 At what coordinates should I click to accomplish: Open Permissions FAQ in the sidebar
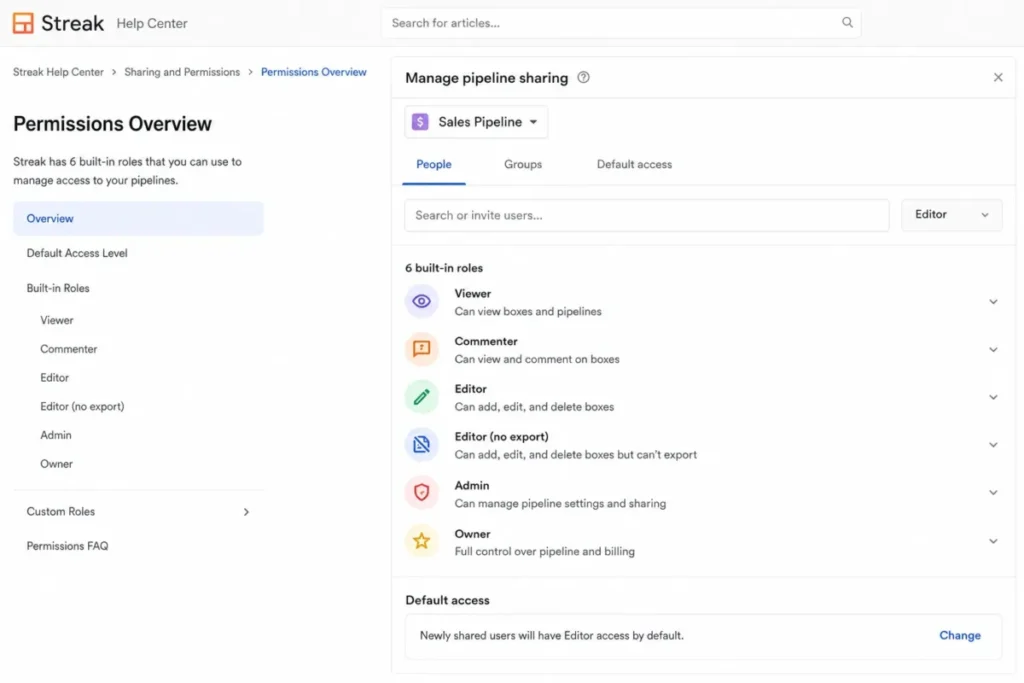[x=67, y=546]
